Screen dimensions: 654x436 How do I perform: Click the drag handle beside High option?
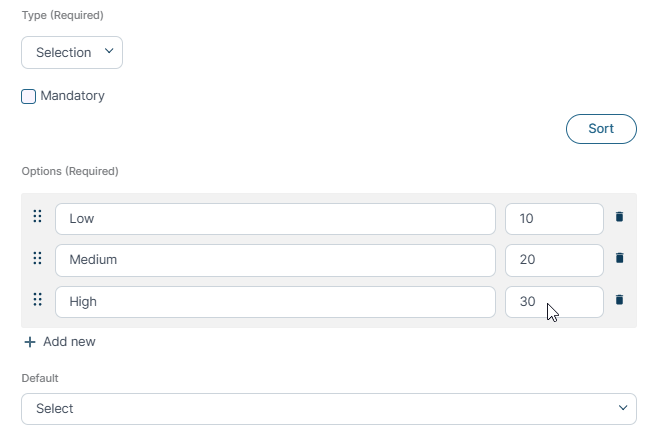(37, 299)
